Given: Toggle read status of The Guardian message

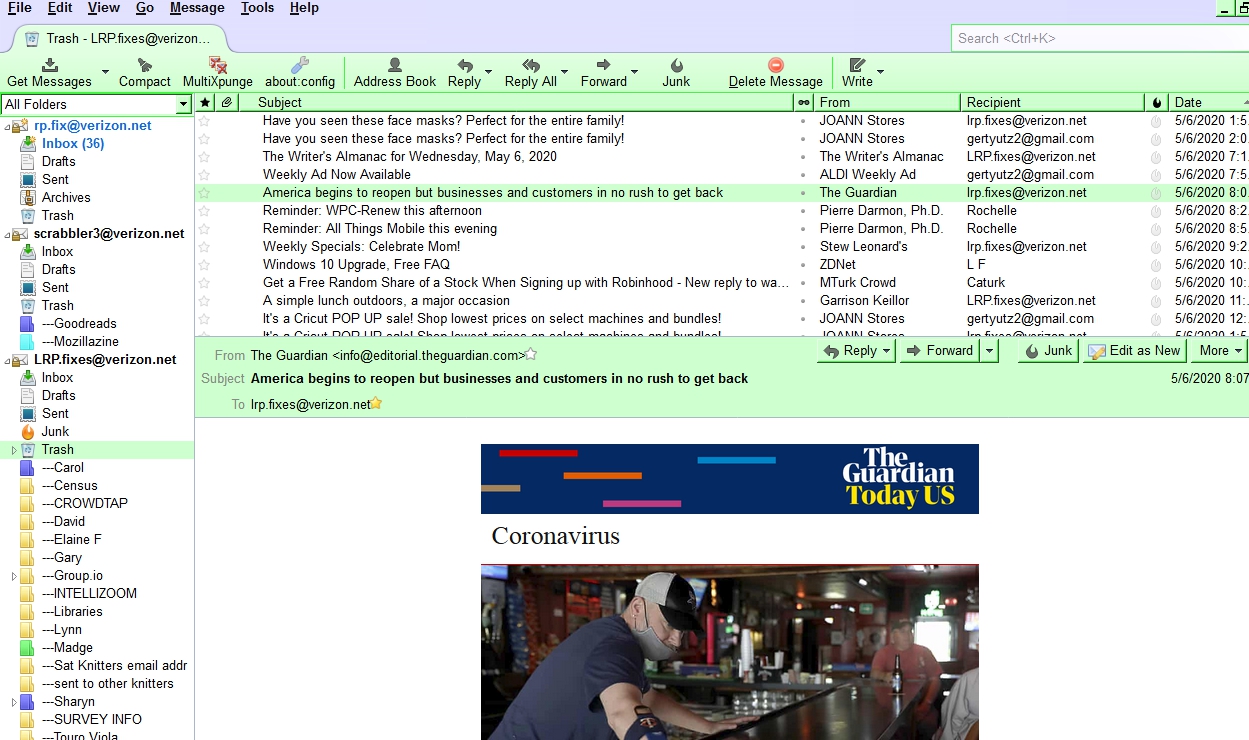Looking at the screenshot, I should coord(803,192).
